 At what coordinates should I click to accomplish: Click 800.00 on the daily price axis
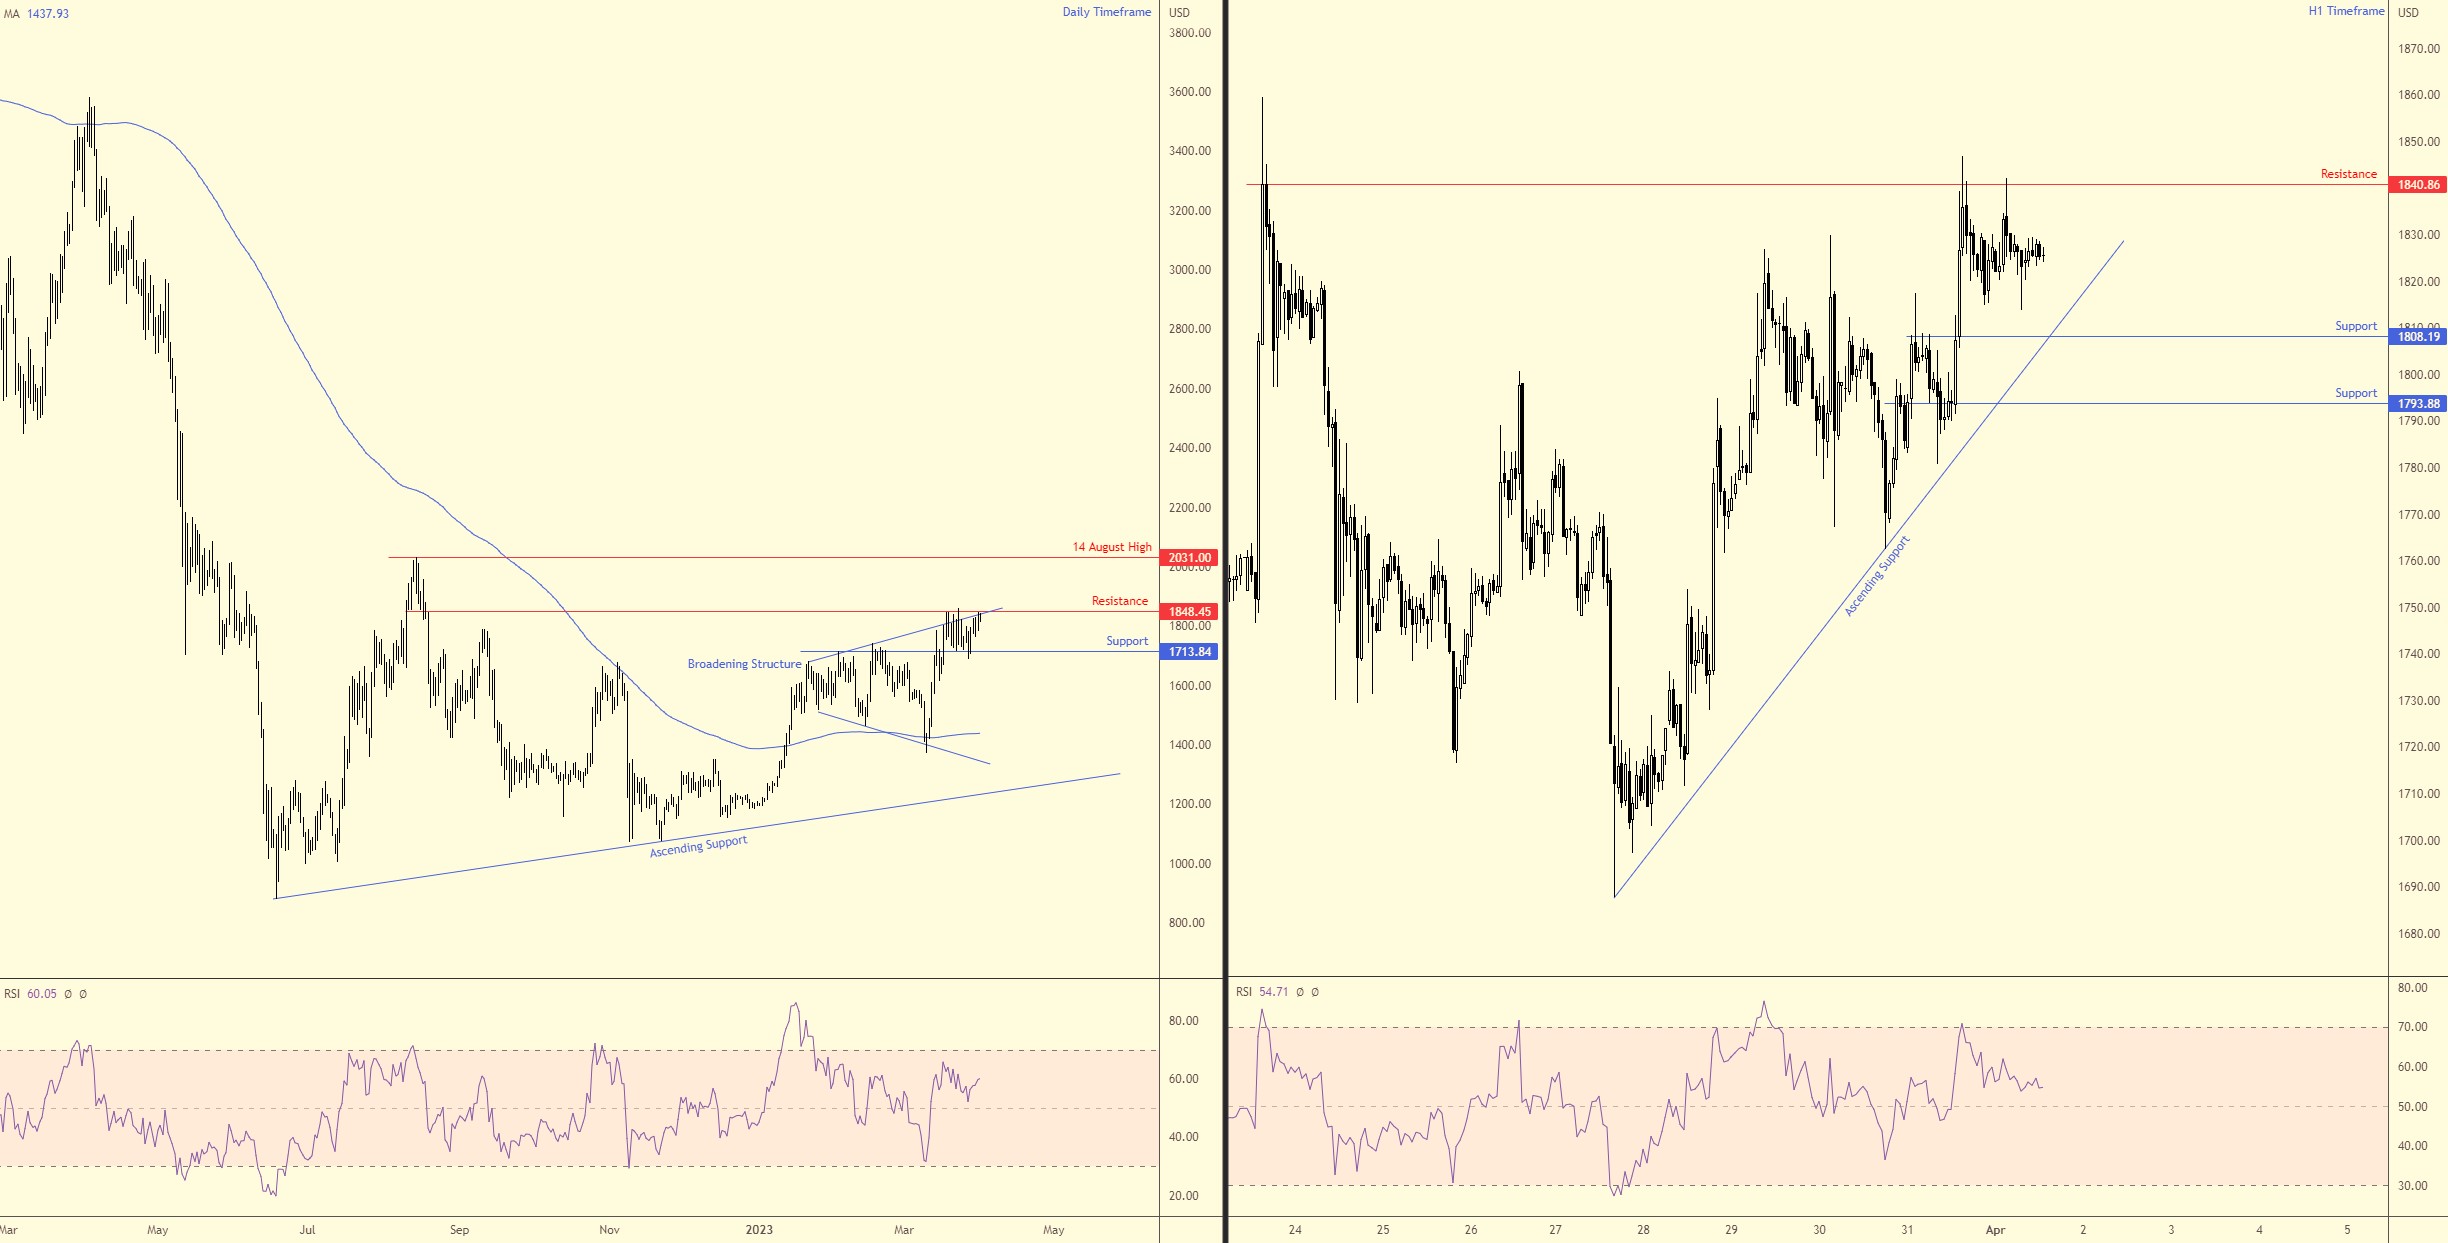point(1186,923)
